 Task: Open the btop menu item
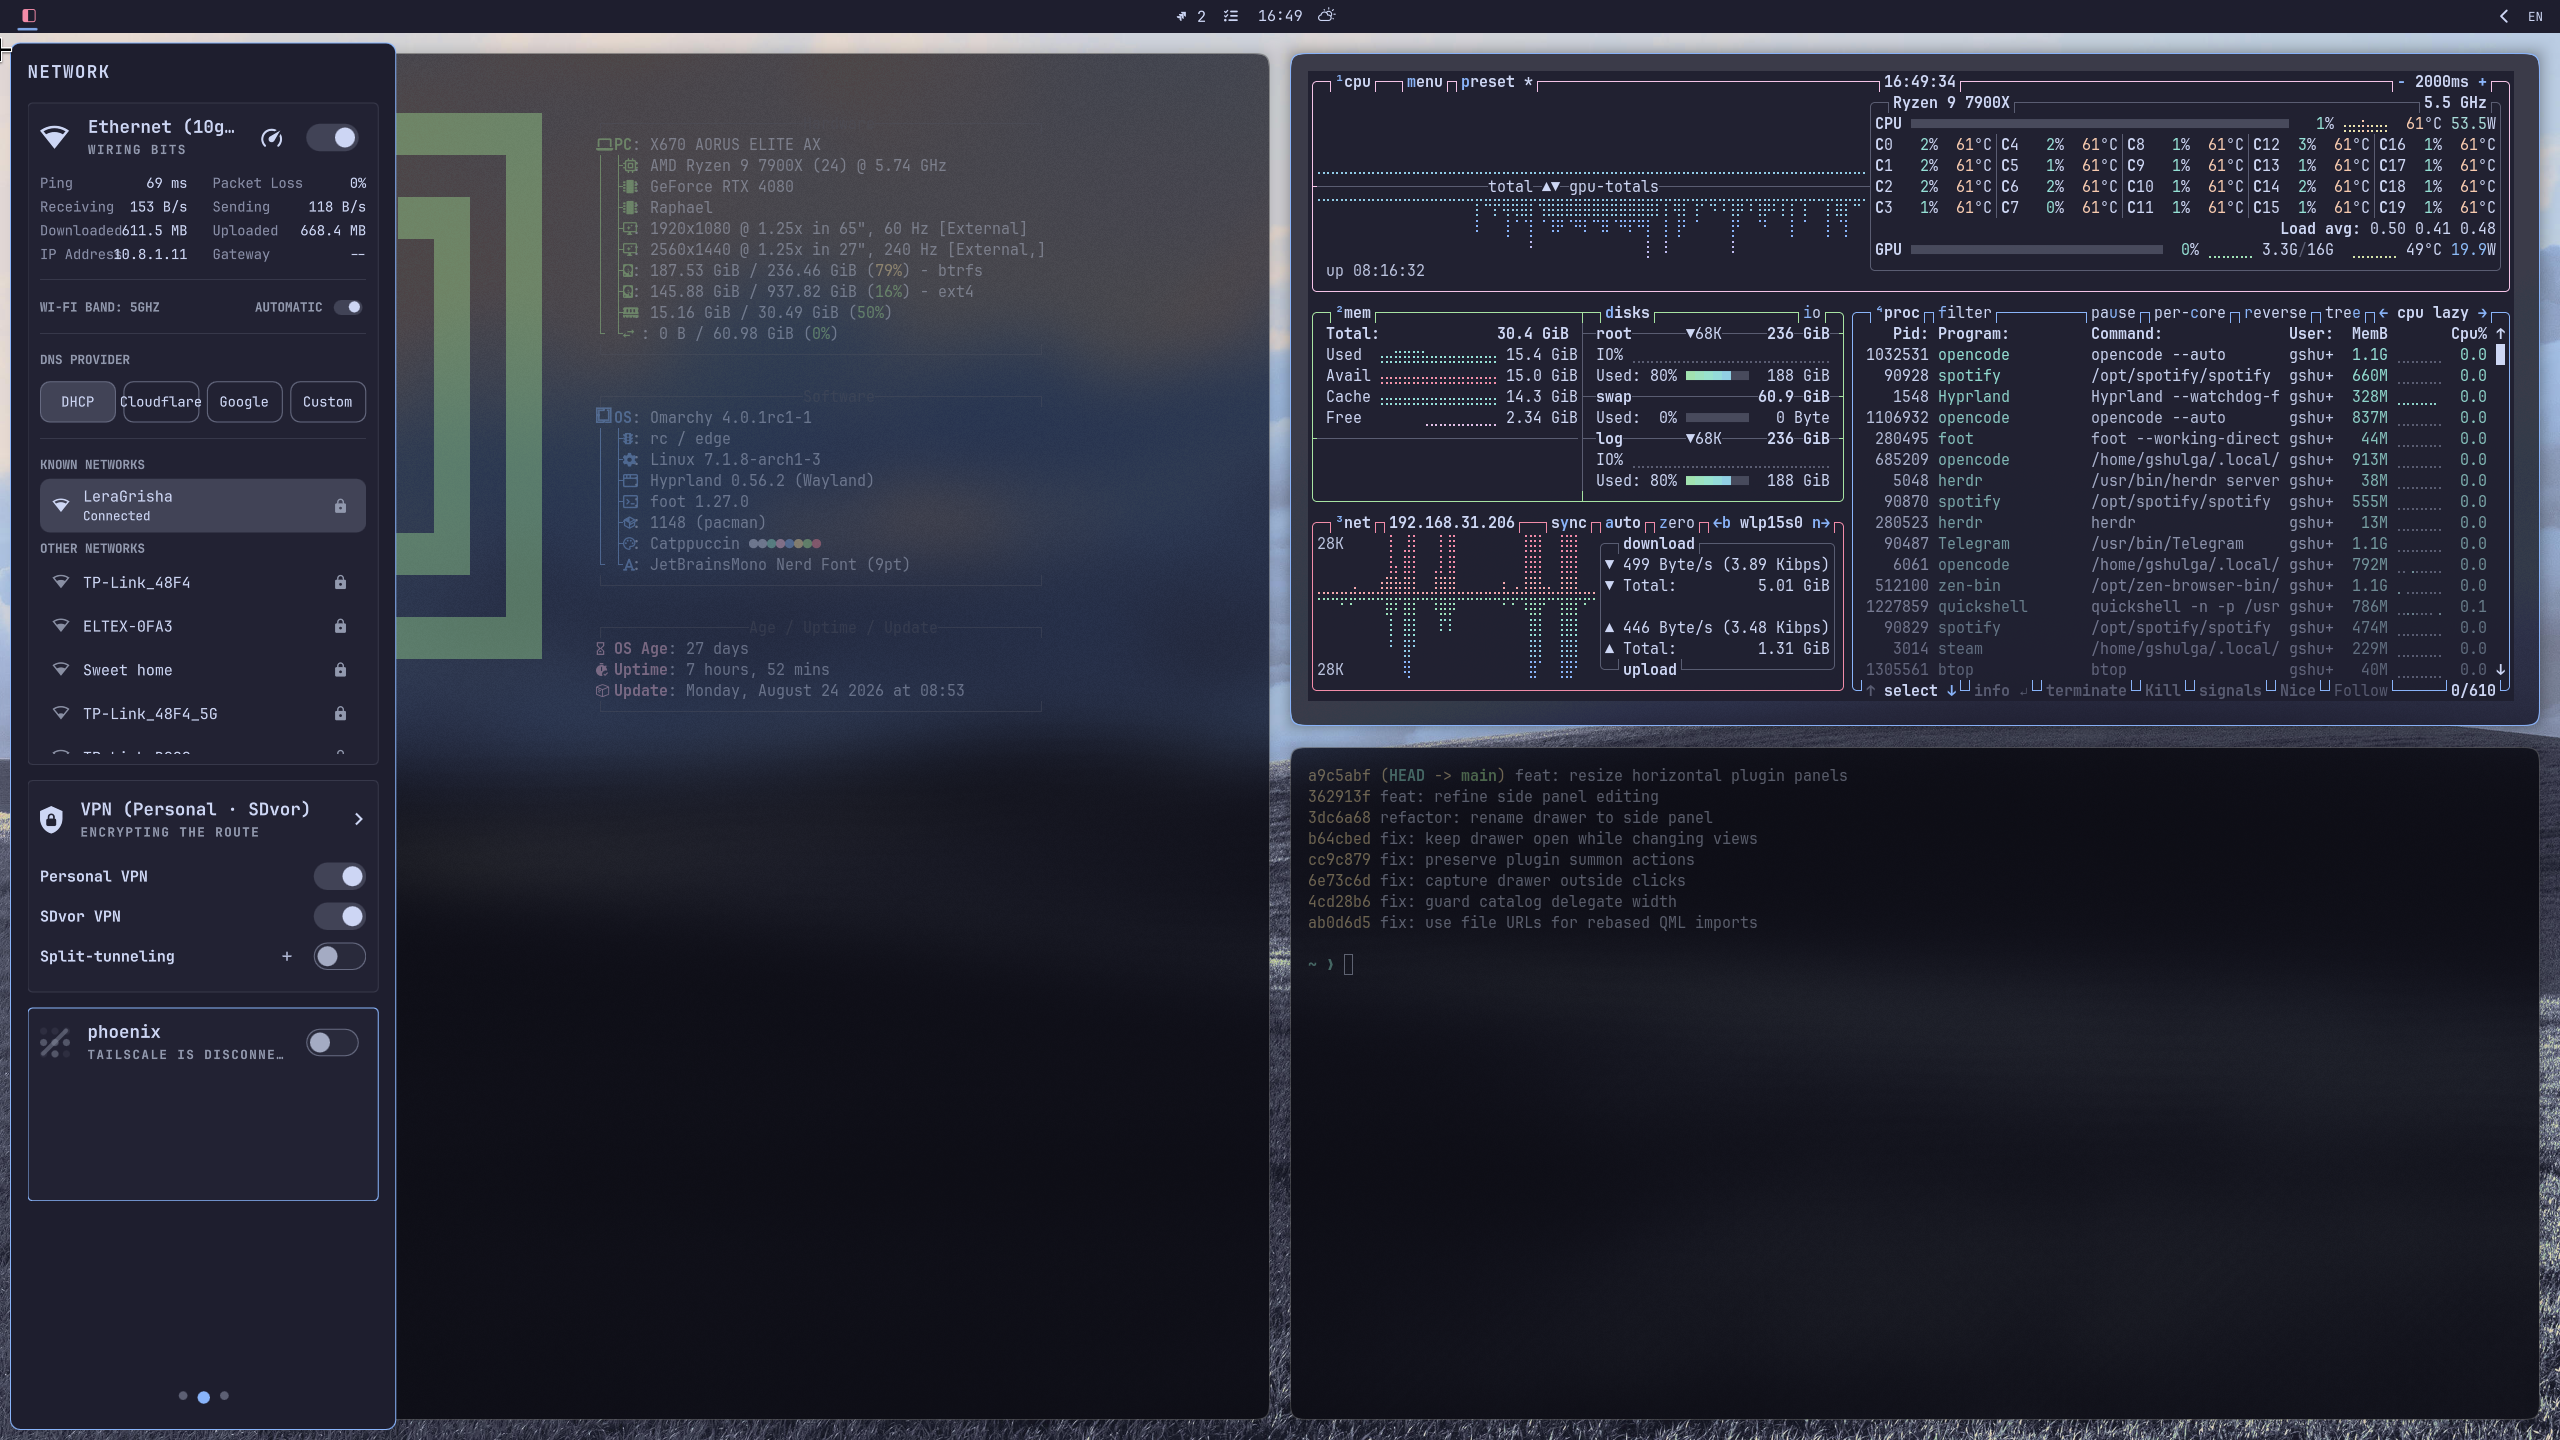tap(1424, 82)
